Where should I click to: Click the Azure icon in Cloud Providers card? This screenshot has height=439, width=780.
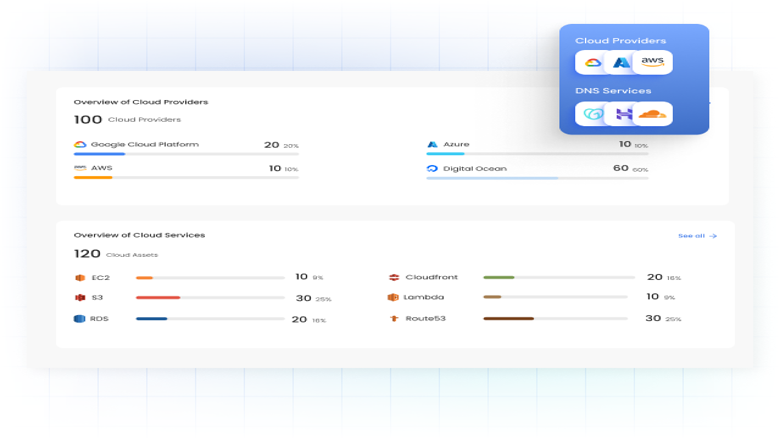pos(621,63)
